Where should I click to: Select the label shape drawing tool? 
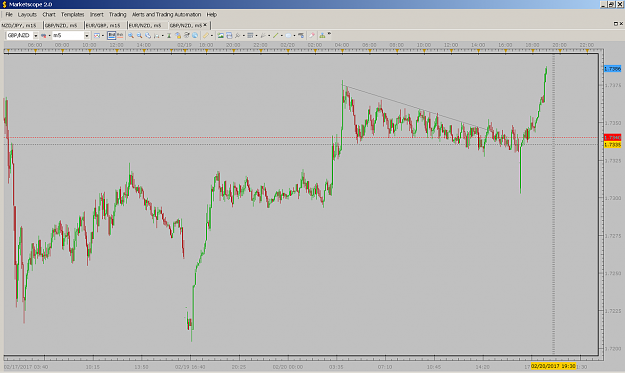click(289, 35)
